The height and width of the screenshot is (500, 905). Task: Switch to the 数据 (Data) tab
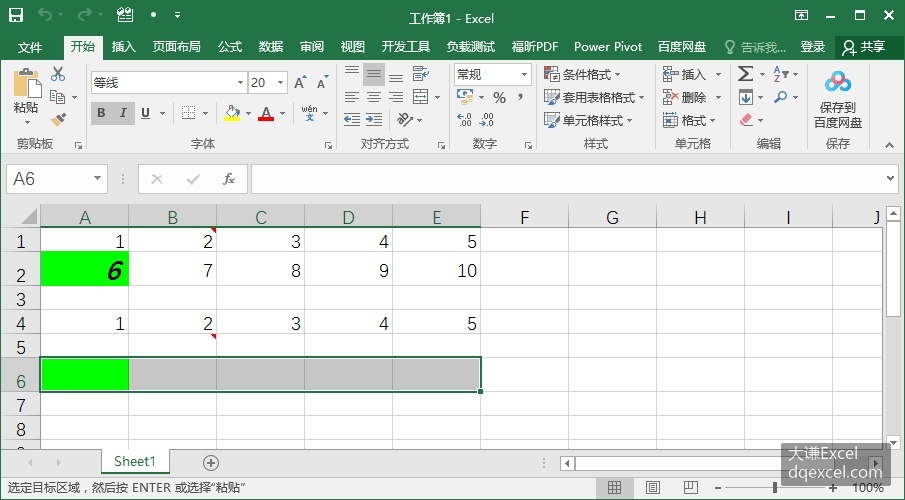[x=271, y=47]
